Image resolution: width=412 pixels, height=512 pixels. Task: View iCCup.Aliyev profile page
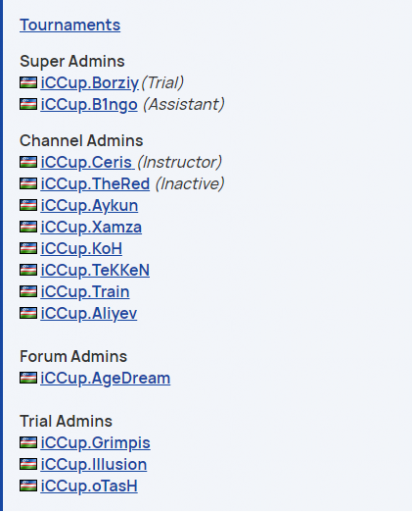pos(89,313)
